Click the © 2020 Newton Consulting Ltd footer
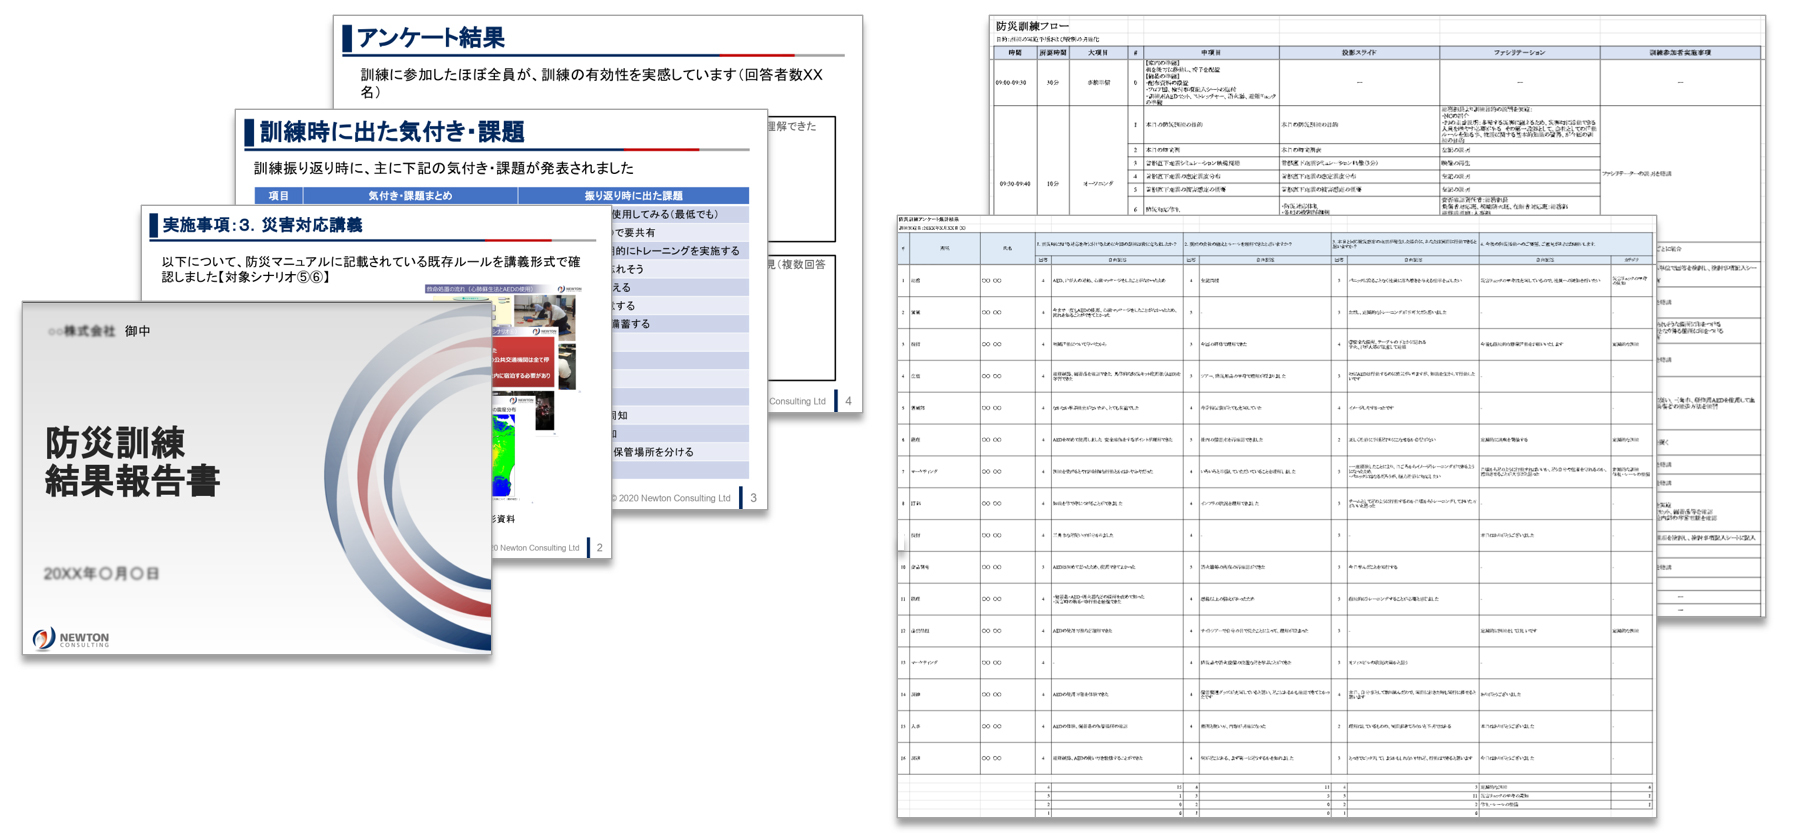 [671, 498]
